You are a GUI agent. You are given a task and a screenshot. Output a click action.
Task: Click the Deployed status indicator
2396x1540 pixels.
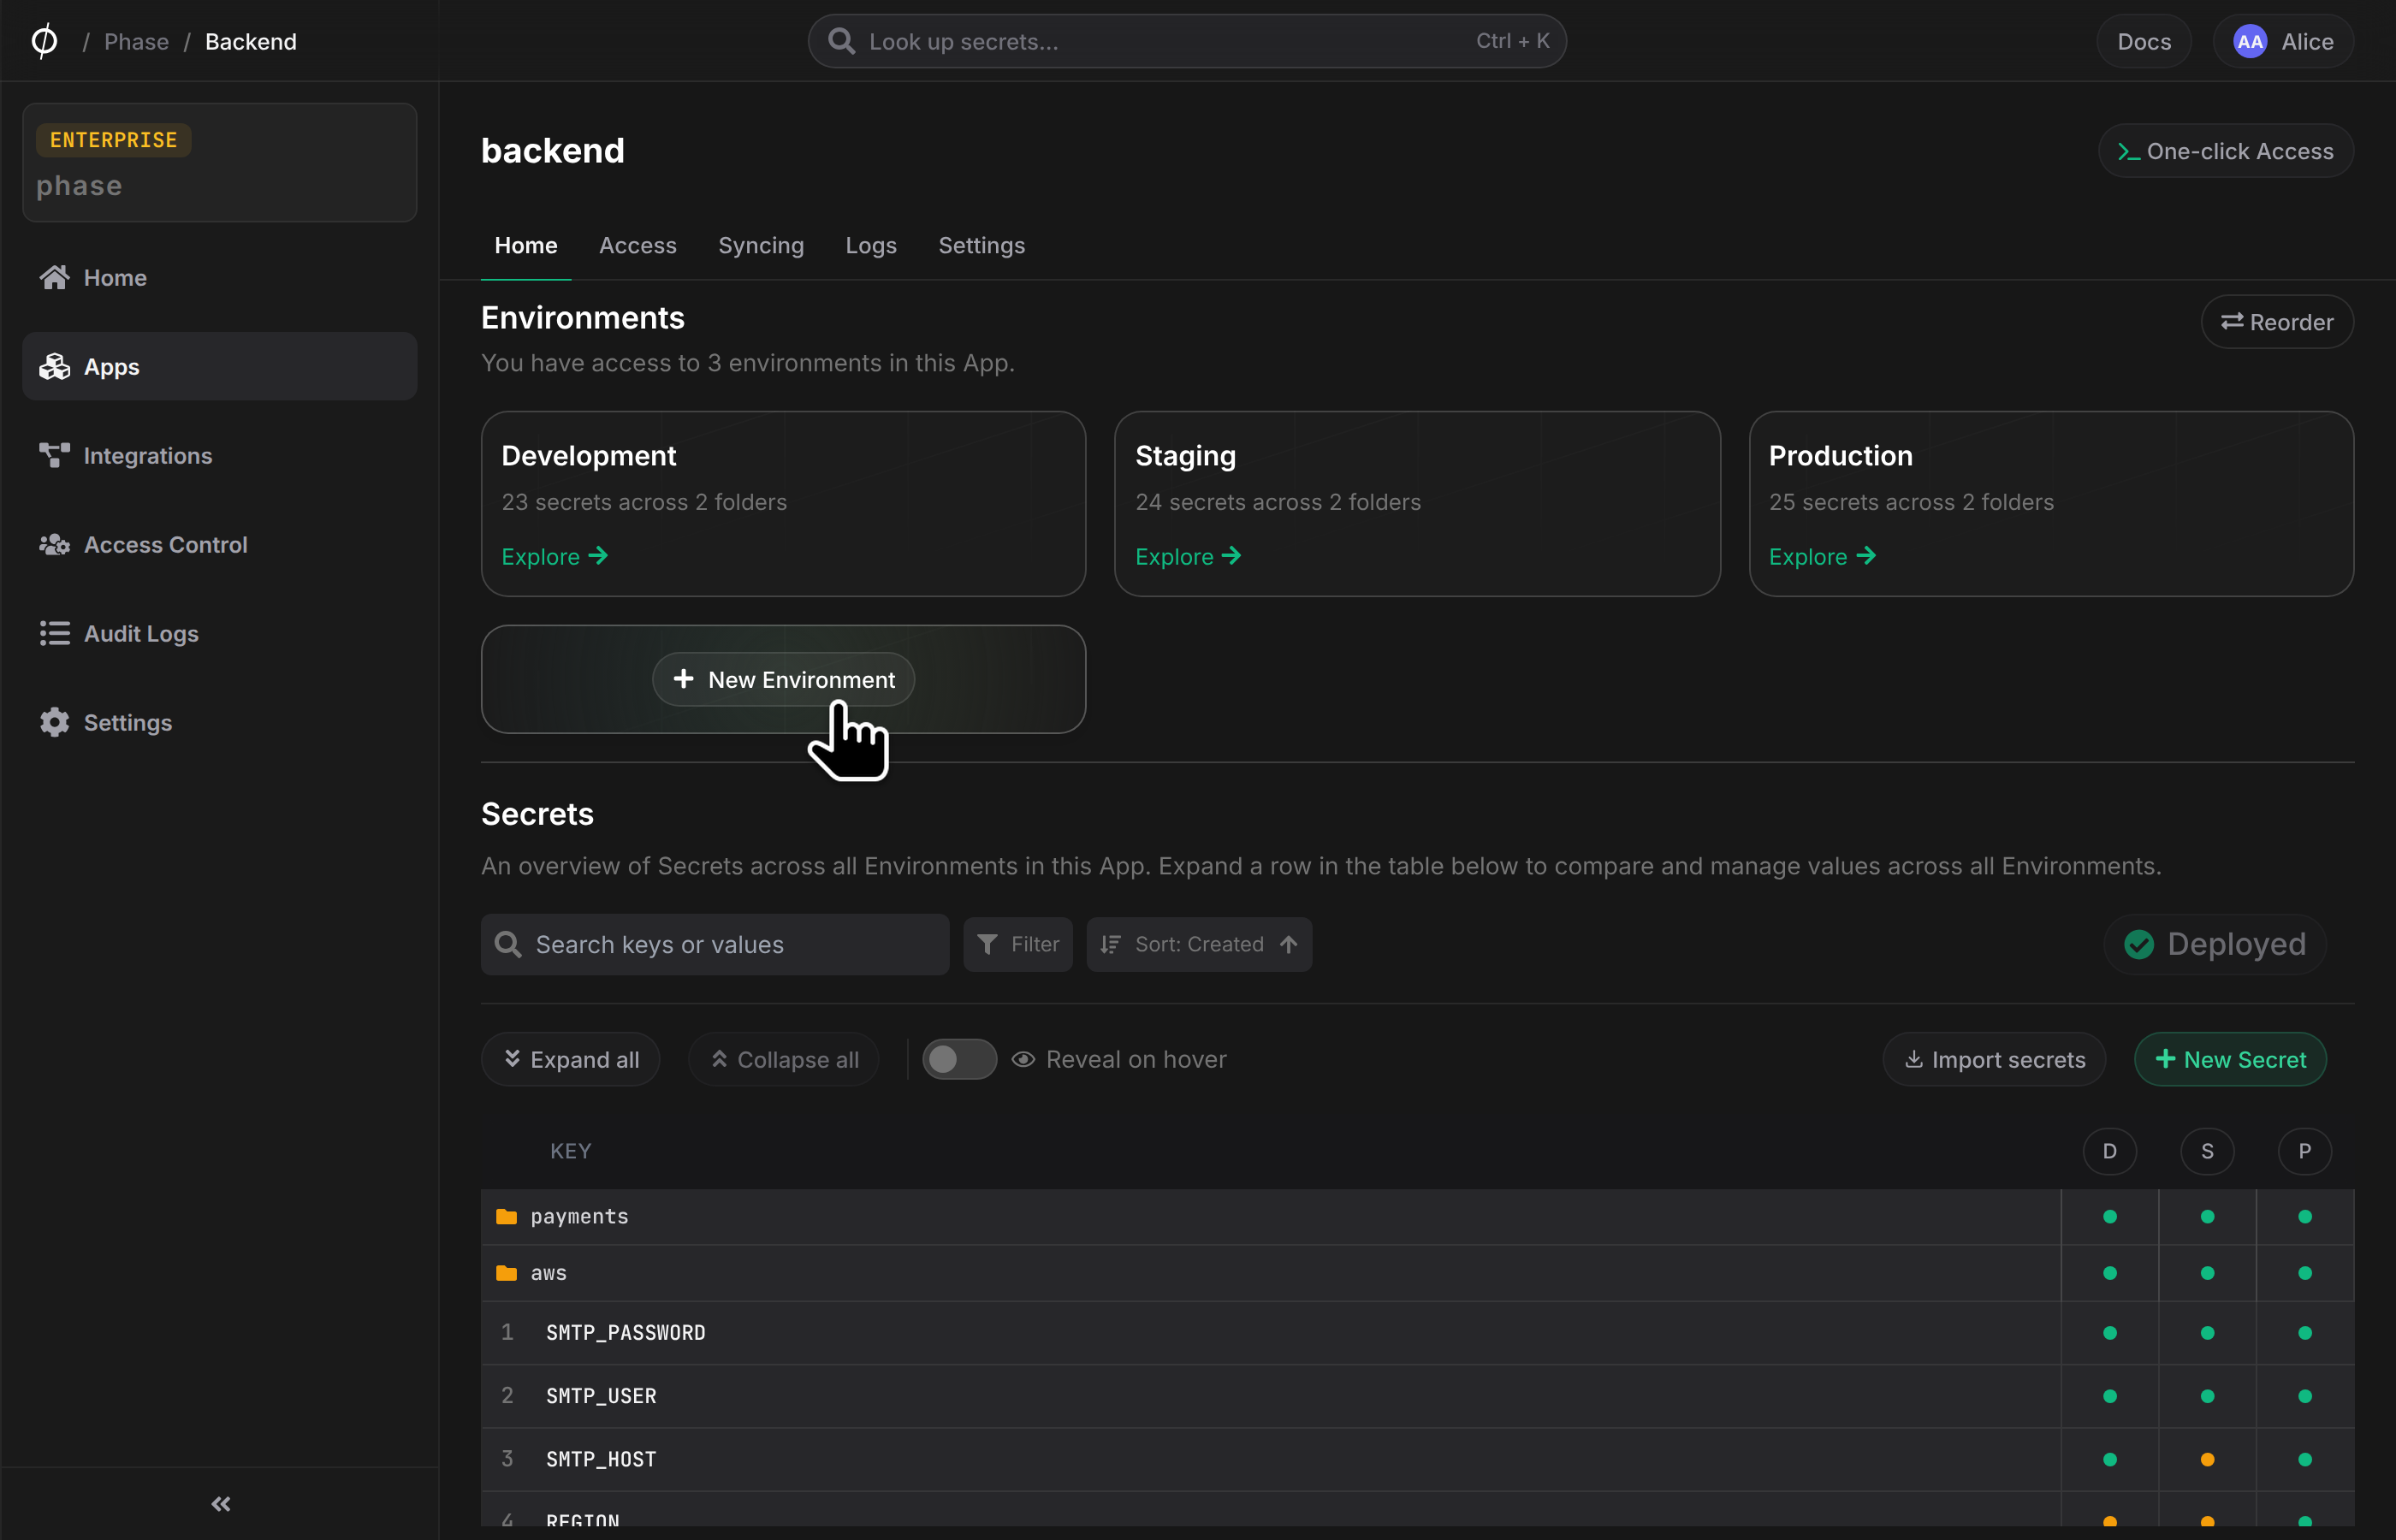click(x=2214, y=943)
